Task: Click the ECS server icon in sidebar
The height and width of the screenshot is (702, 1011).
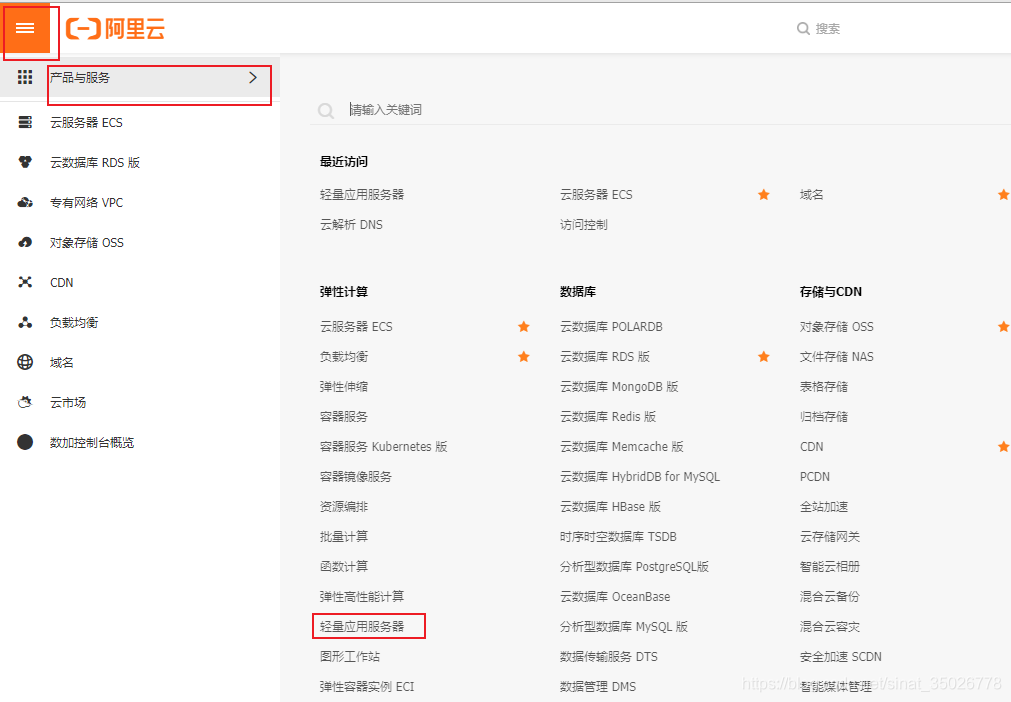Action: [25, 122]
